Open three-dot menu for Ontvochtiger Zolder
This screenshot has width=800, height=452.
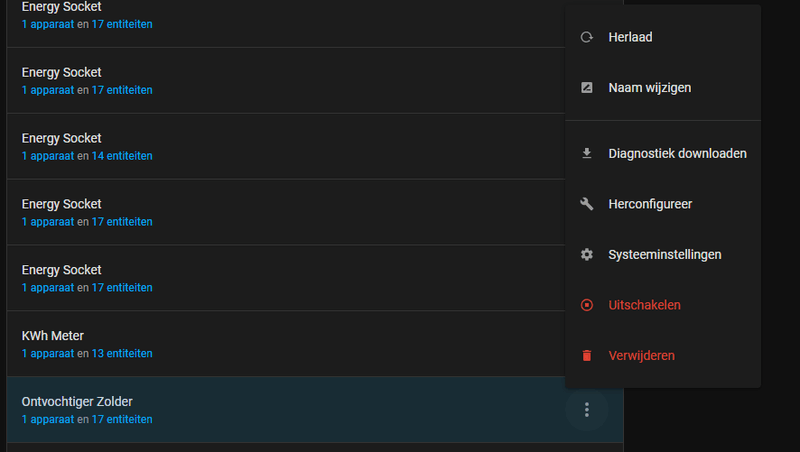pos(587,410)
